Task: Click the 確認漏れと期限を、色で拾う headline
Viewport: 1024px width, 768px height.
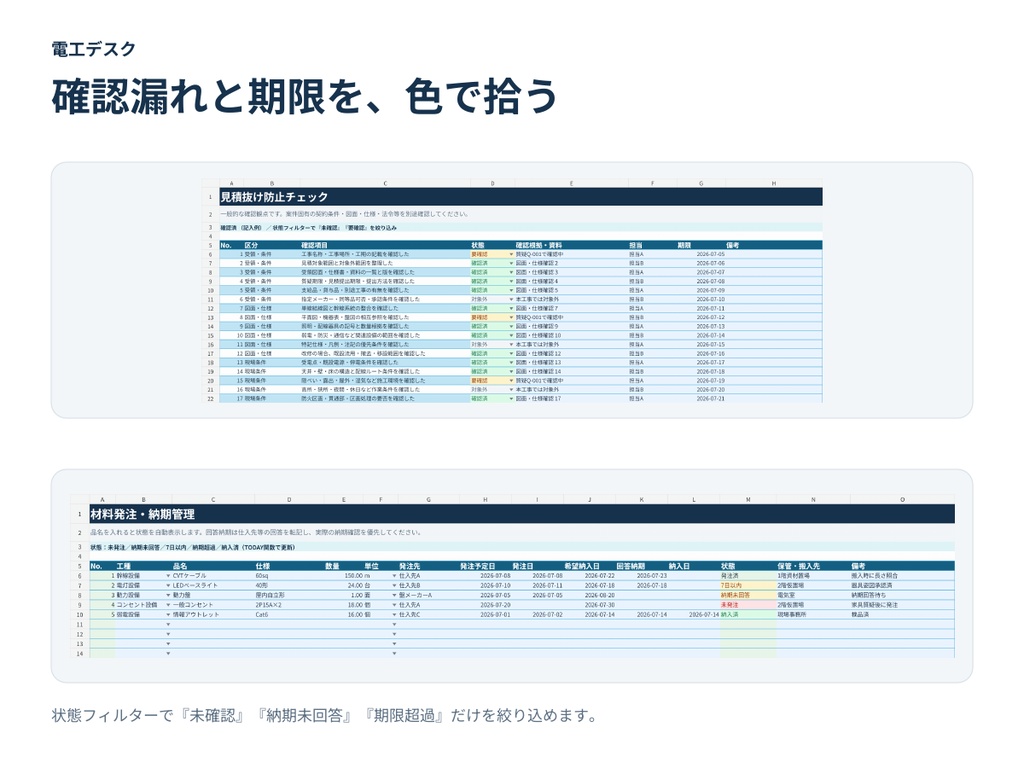Action: [304, 97]
